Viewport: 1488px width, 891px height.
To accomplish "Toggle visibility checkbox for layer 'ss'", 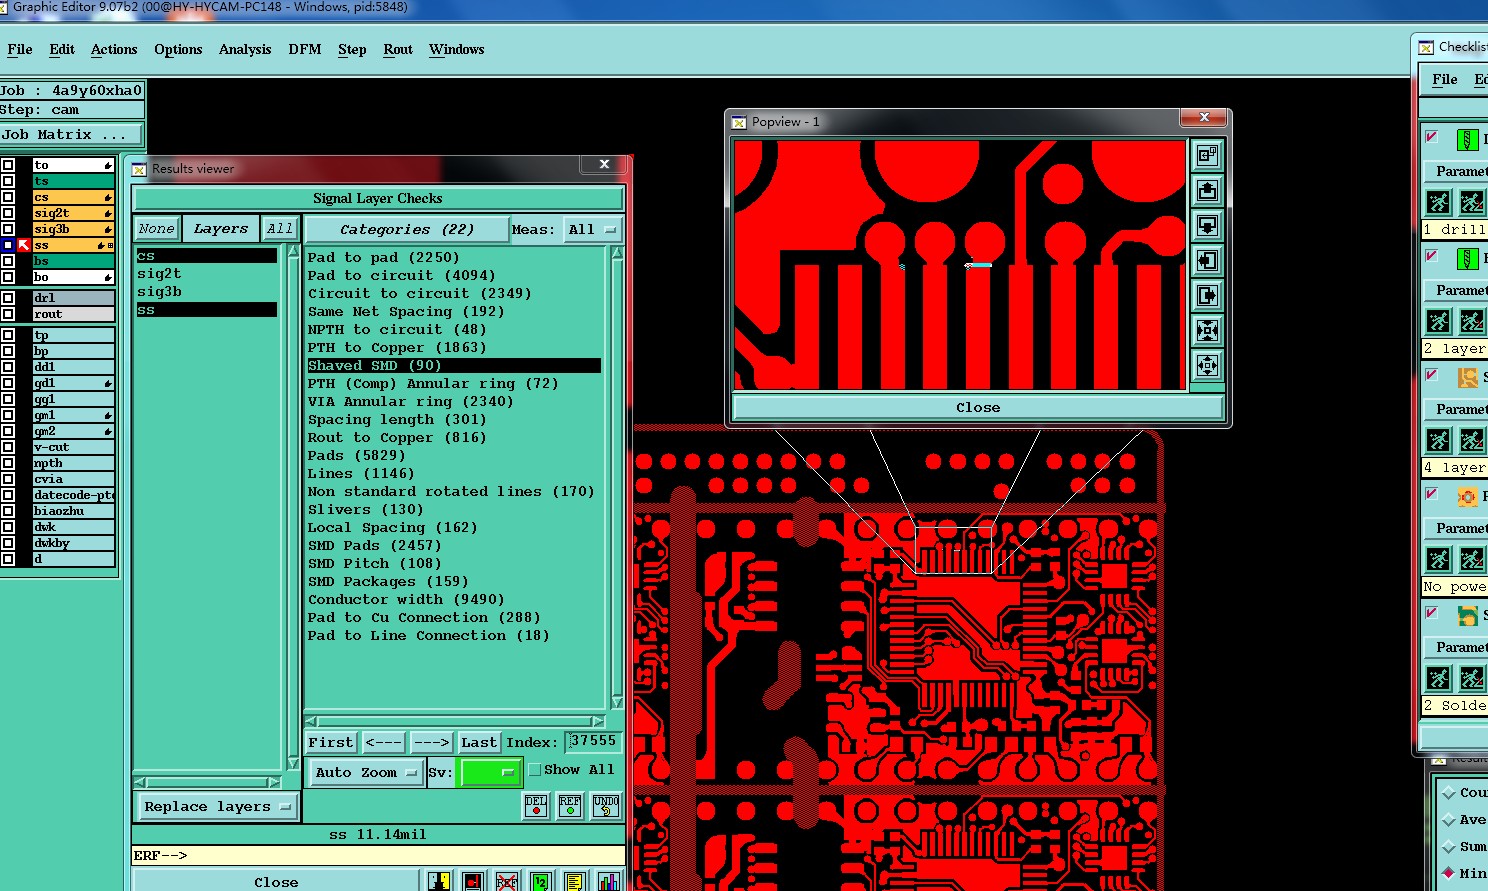I will click(x=8, y=245).
